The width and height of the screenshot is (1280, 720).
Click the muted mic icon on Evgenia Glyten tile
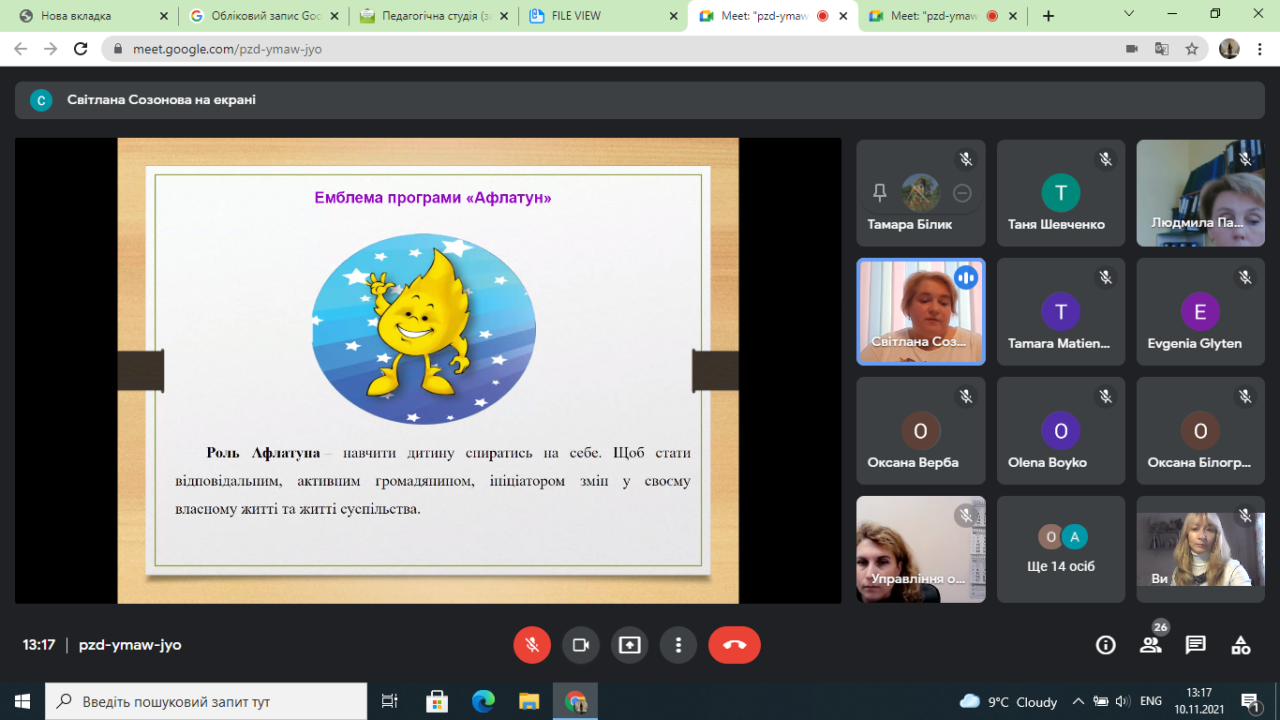[1246, 278]
